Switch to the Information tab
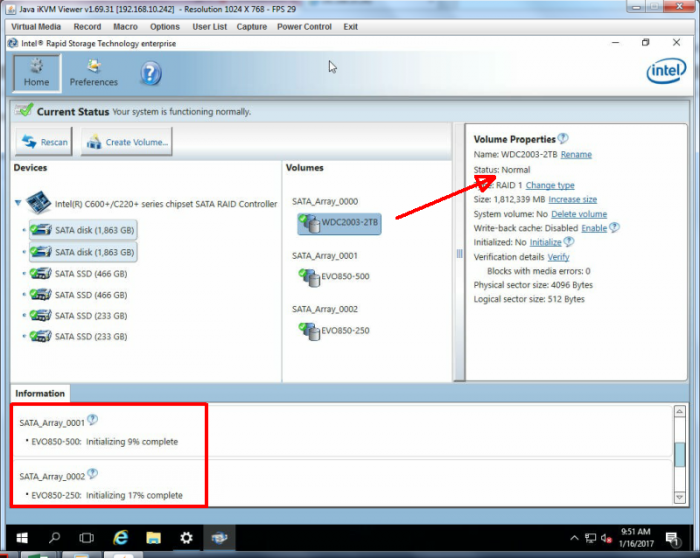700x558 pixels. coord(40,393)
